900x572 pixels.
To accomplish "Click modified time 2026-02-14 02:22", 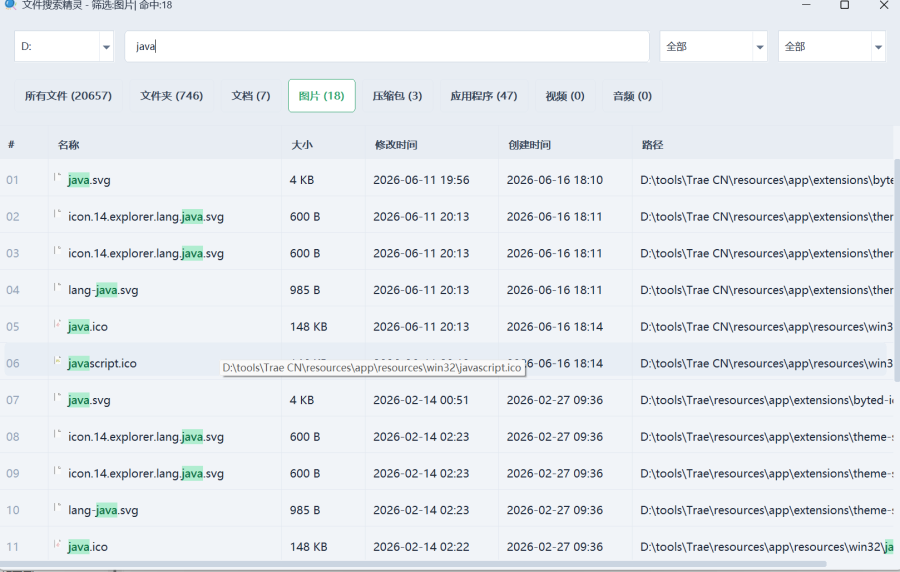I will point(421,547).
